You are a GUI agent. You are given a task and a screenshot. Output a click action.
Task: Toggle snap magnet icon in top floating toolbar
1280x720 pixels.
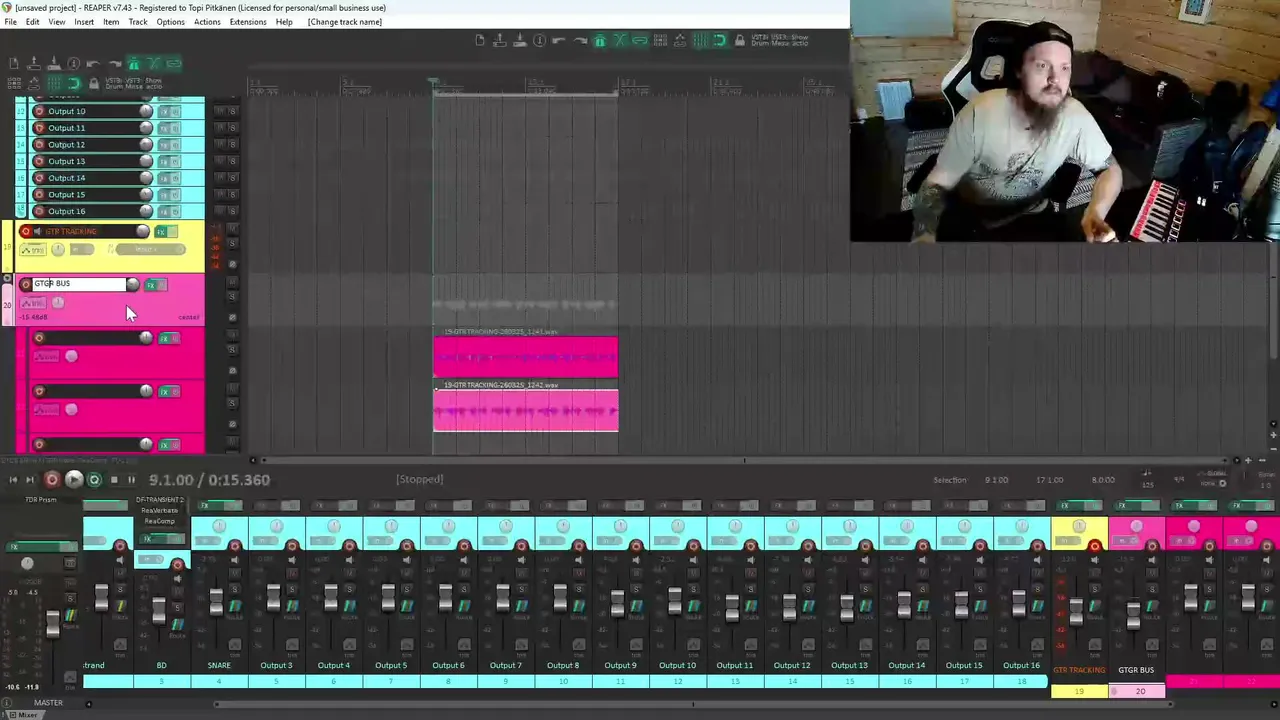[720, 40]
